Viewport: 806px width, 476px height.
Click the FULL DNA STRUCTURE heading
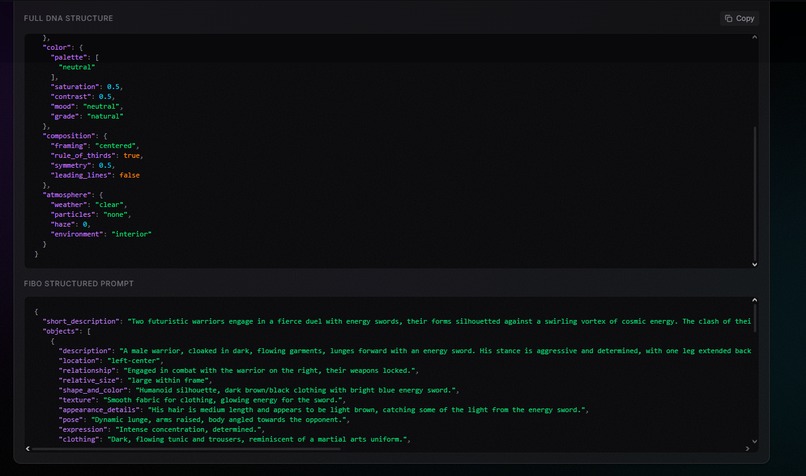(x=68, y=18)
